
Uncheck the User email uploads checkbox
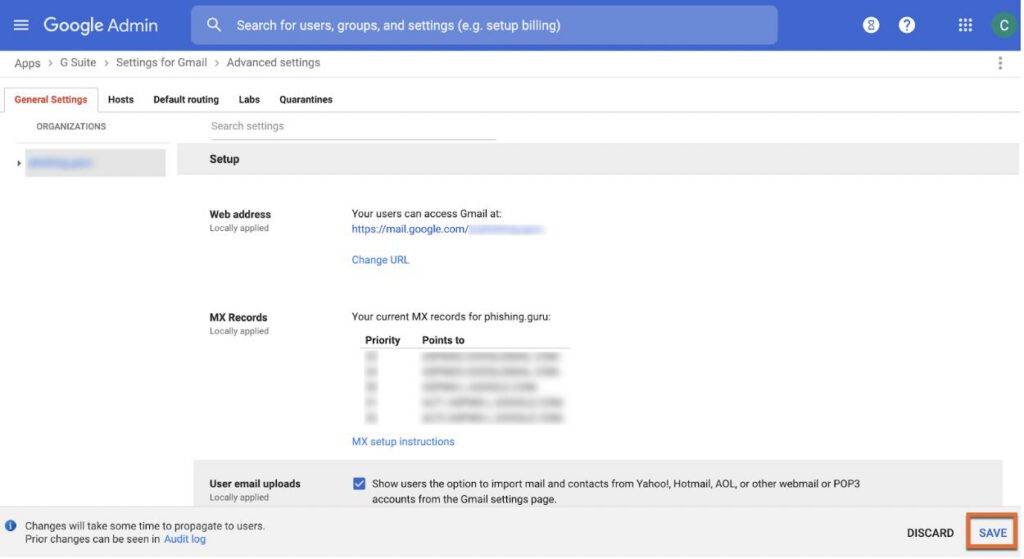(359, 484)
